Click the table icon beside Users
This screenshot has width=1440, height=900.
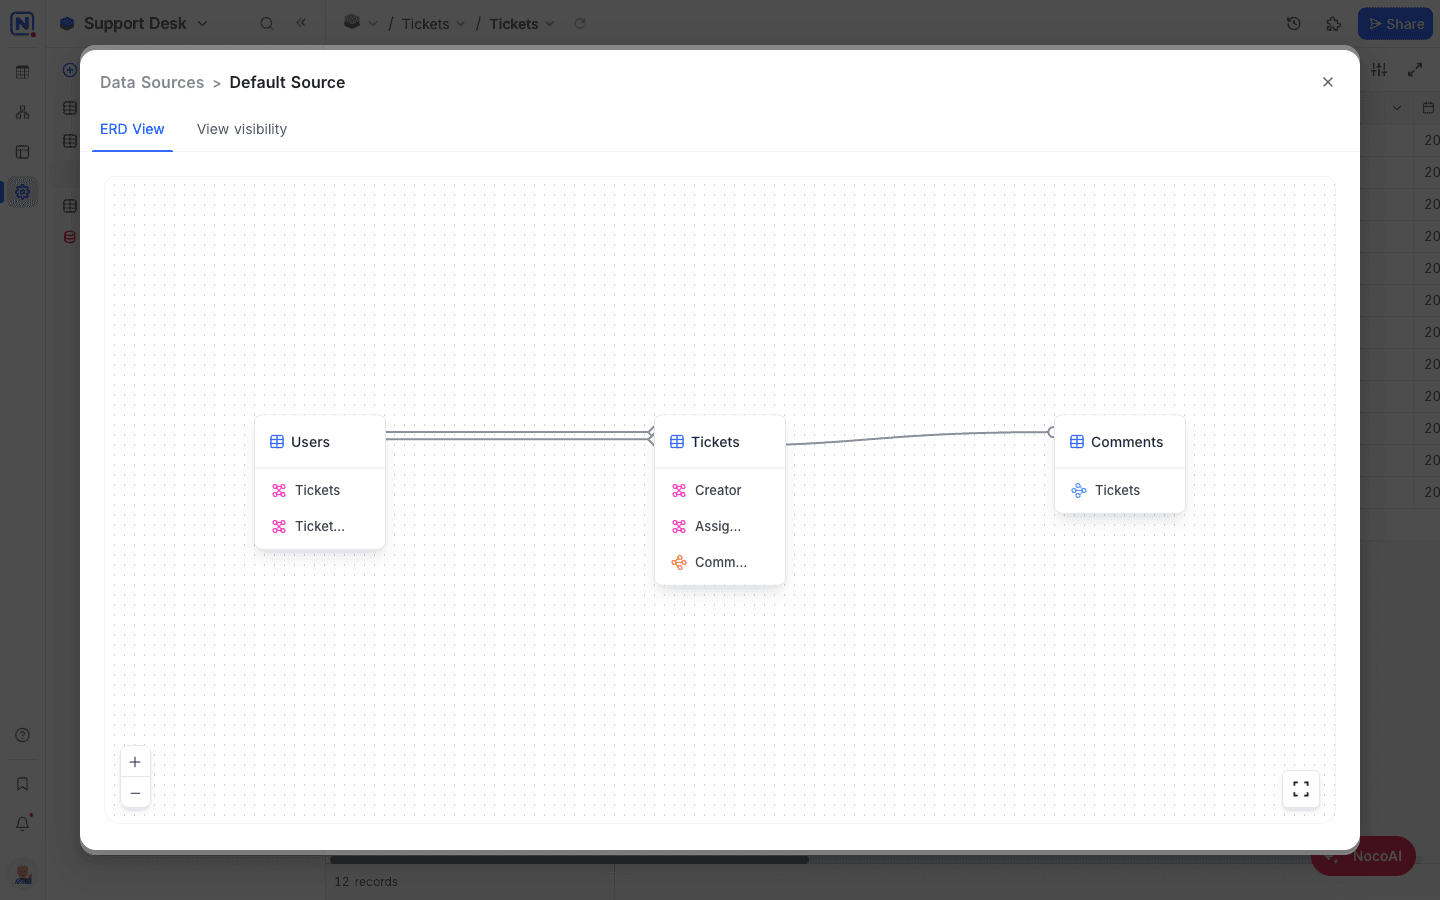(277, 442)
